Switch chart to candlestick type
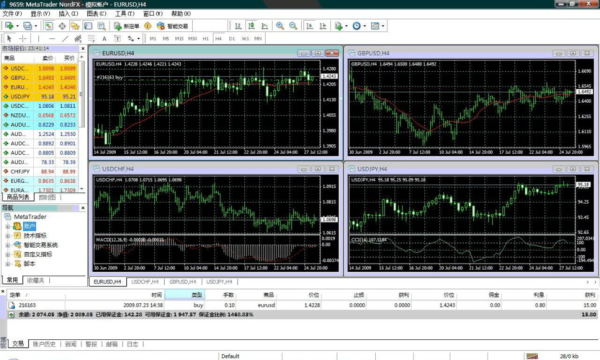This screenshot has width=600, height=360. (x=251, y=26)
